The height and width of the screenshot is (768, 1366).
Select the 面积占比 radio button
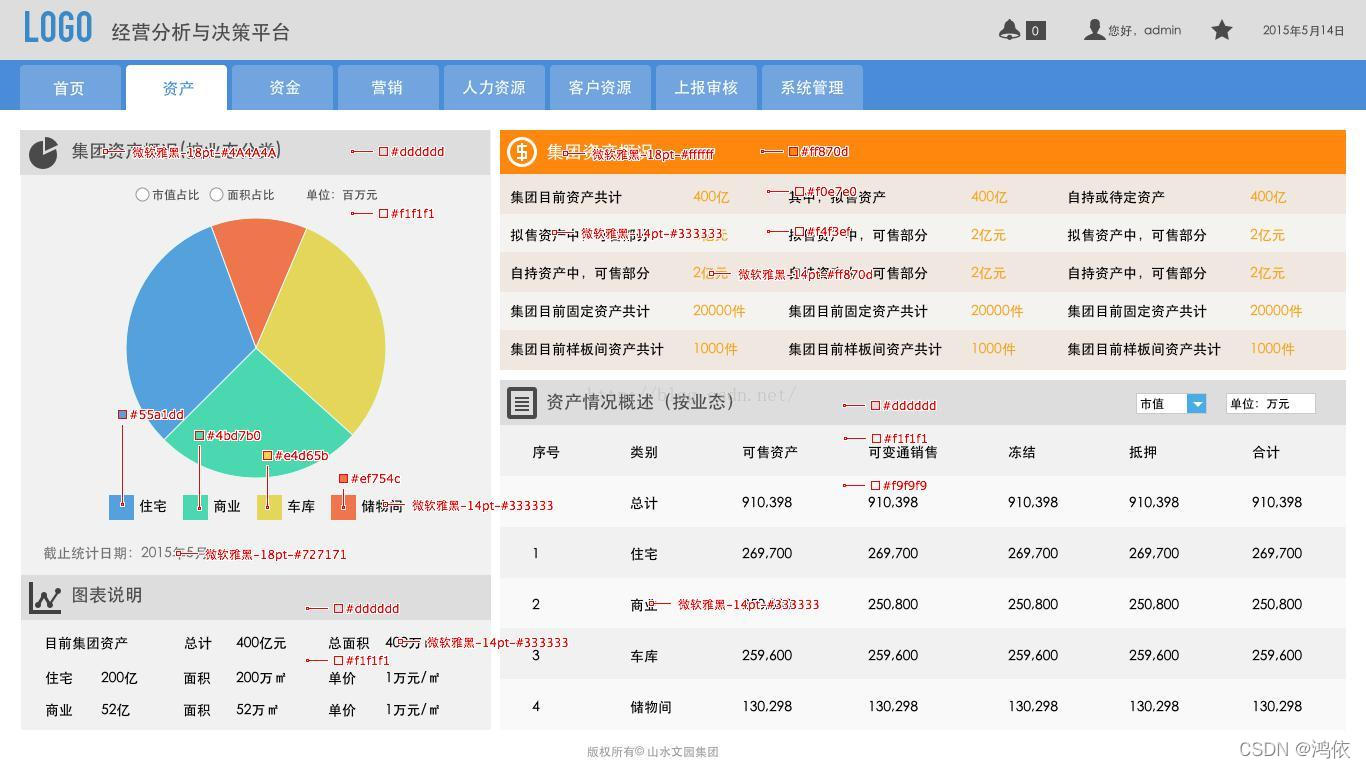[x=216, y=195]
